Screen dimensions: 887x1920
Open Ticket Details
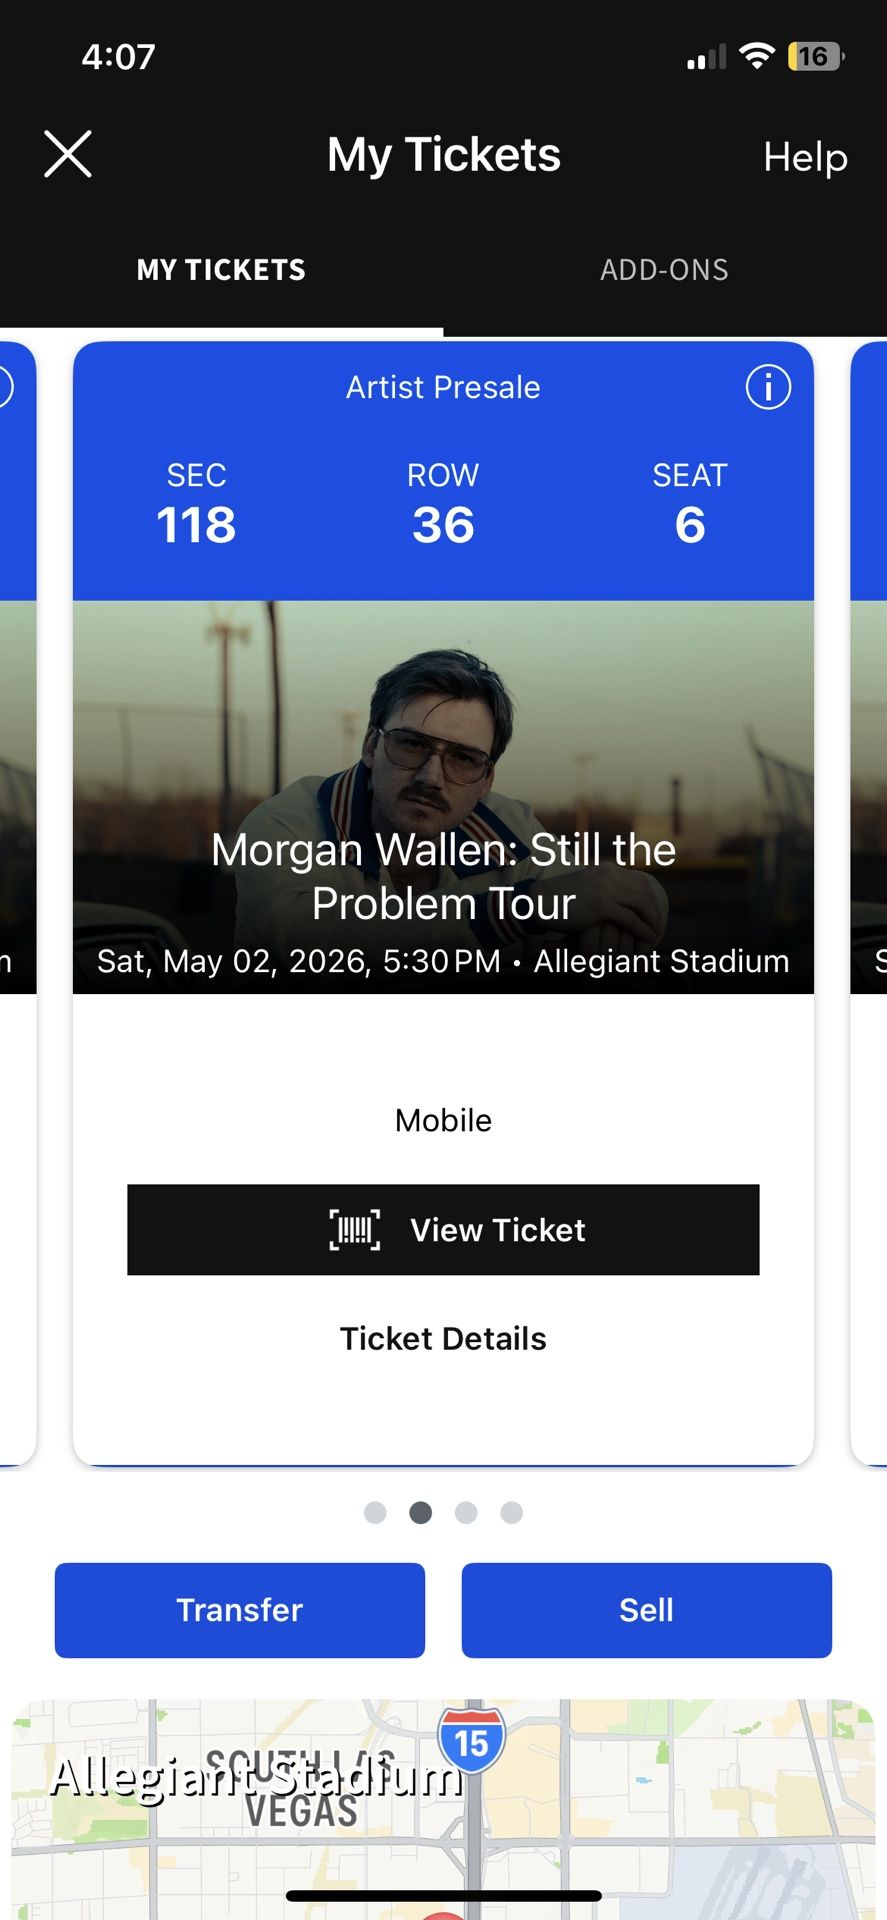pos(443,1339)
